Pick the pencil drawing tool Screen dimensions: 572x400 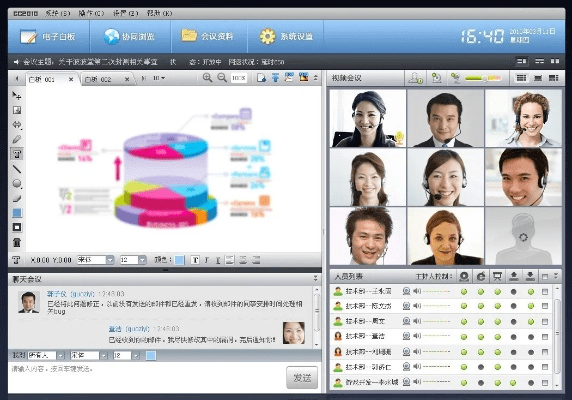point(17,139)
